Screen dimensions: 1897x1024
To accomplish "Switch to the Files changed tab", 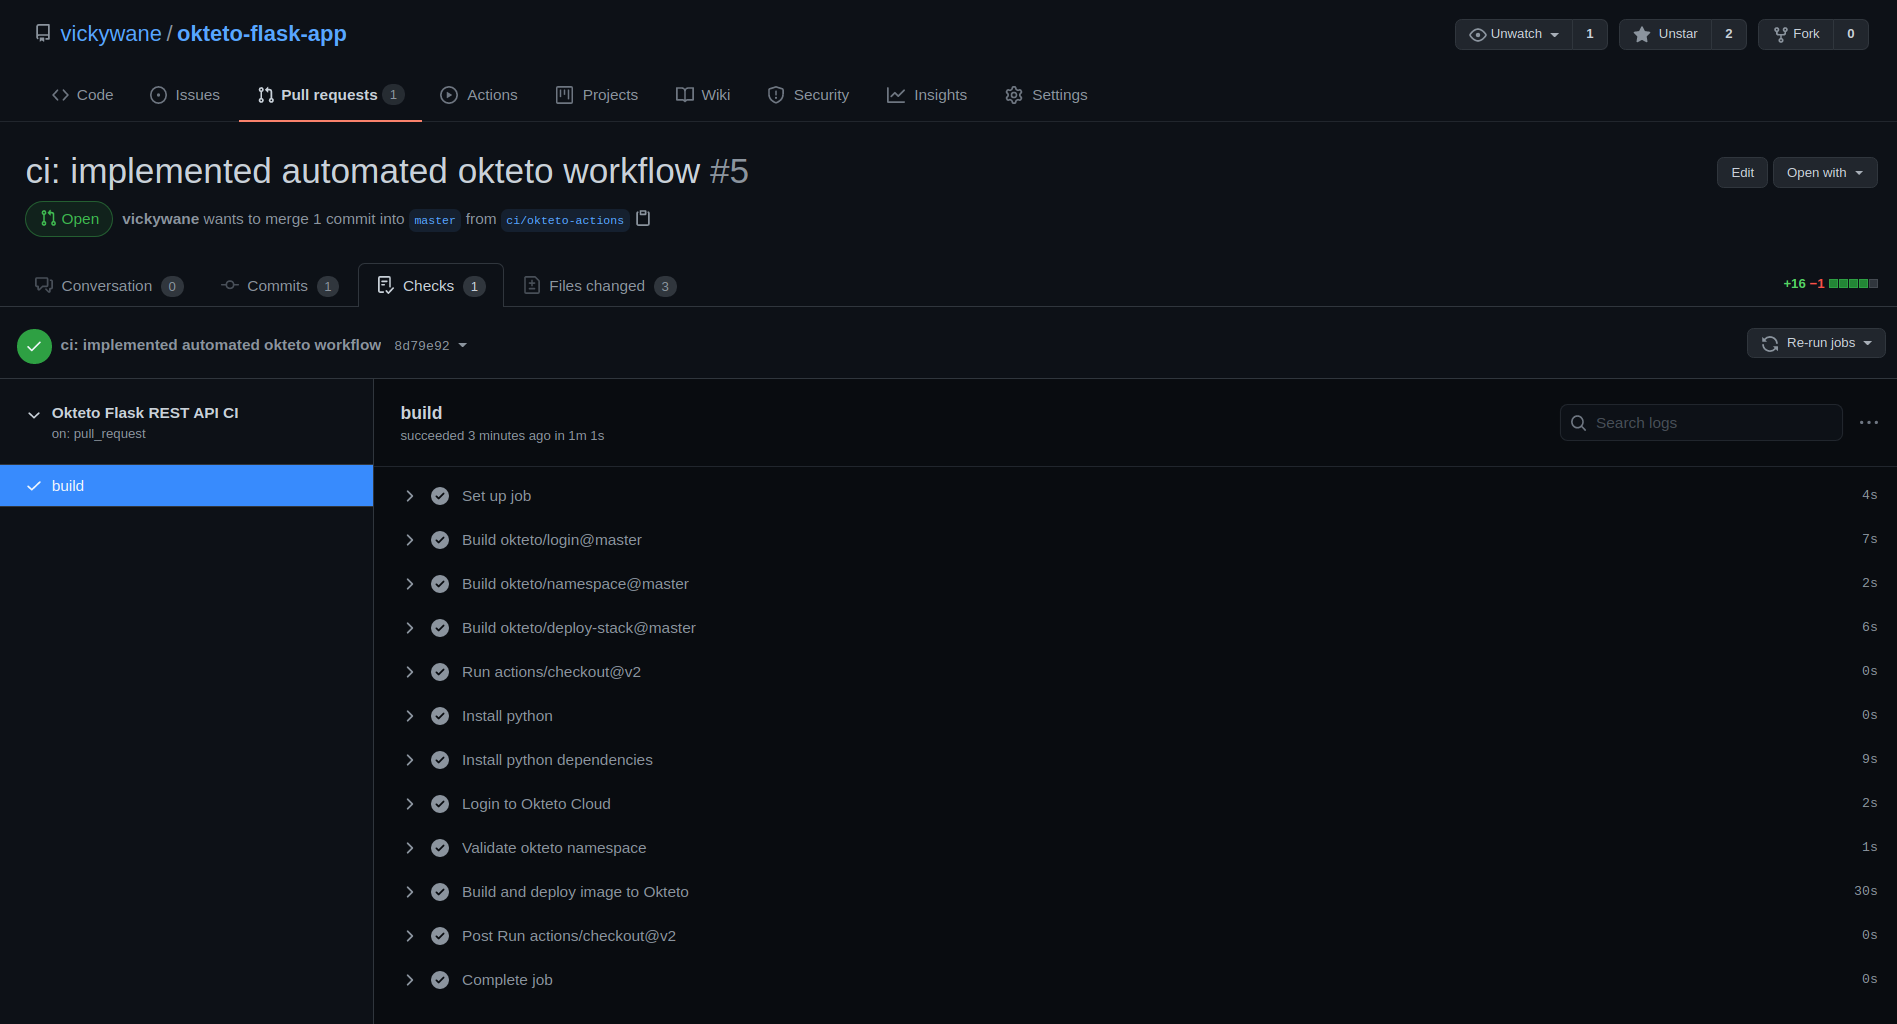I will (600, 286).
